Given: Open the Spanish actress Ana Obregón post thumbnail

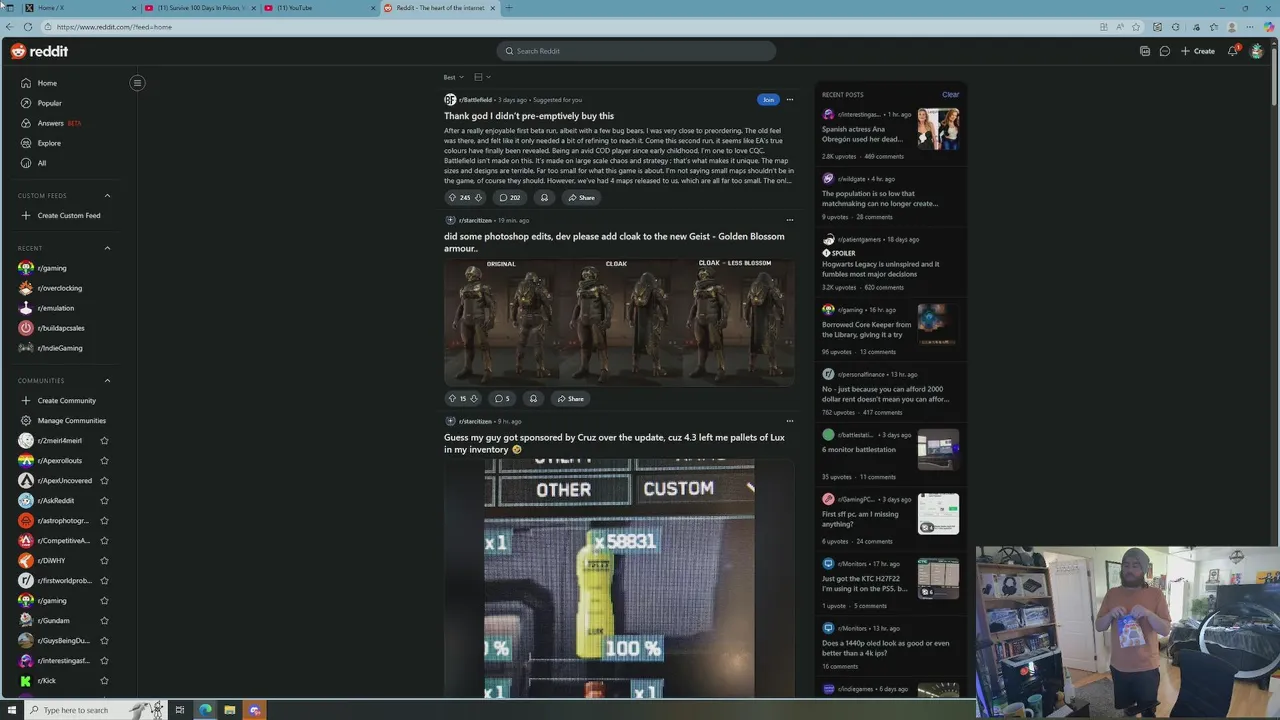Looking at the screenshot, I should pos(938,129).
